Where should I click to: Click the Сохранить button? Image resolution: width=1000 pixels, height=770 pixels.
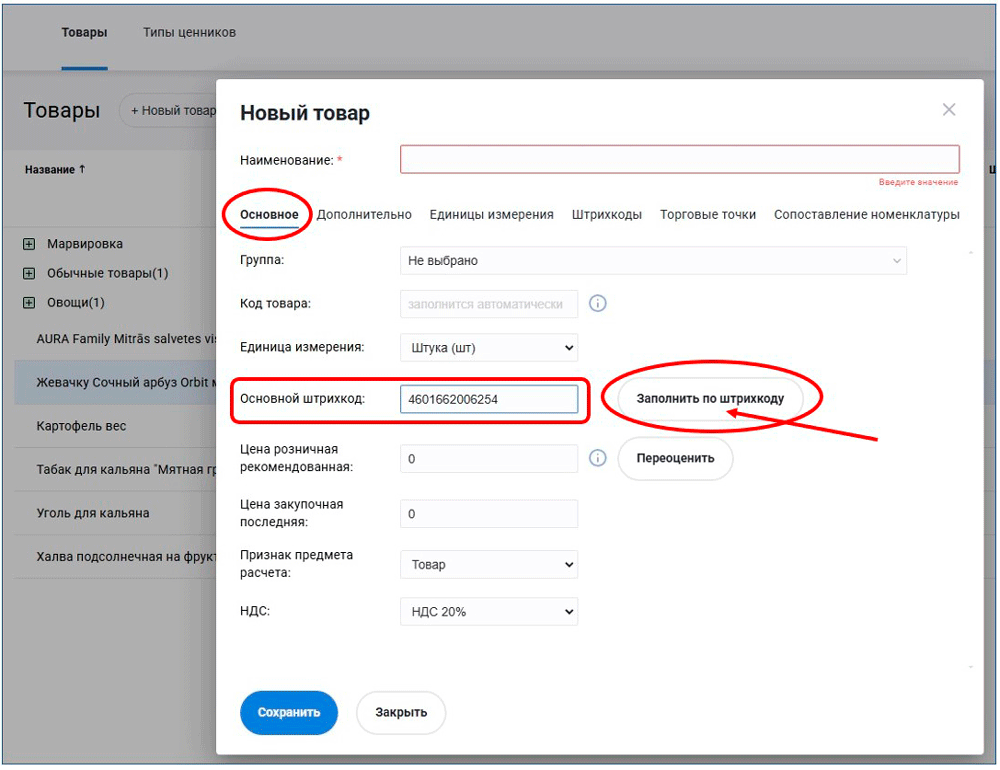click(x=289, y=712)
